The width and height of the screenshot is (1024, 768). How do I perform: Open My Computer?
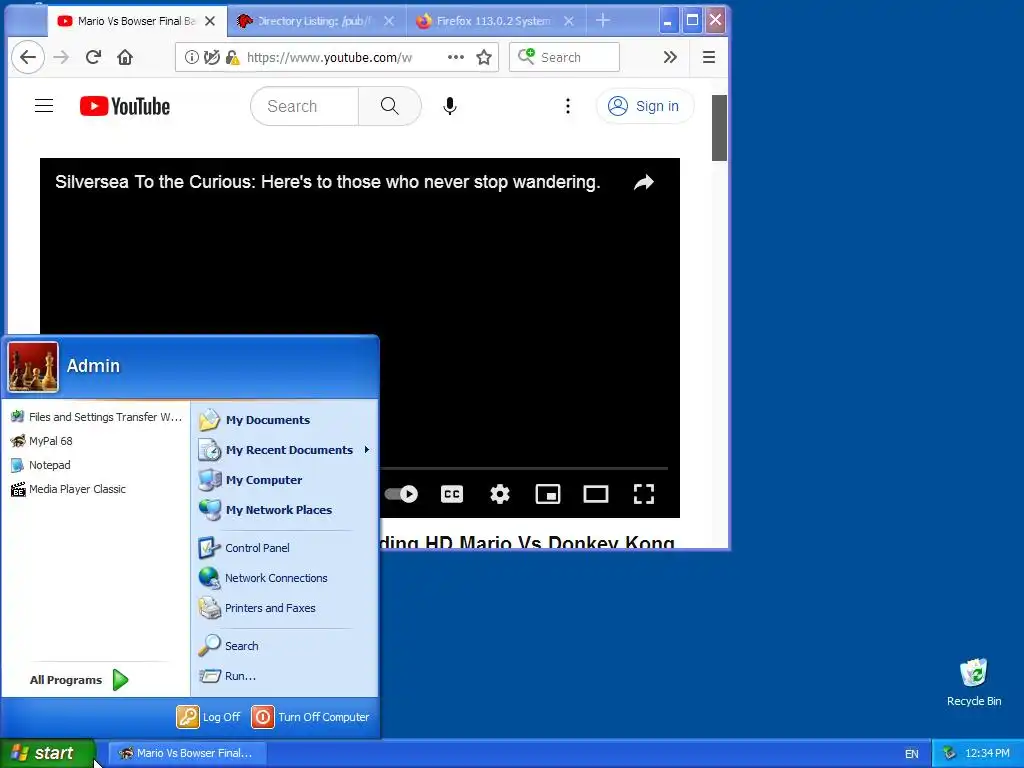[251, 480]
